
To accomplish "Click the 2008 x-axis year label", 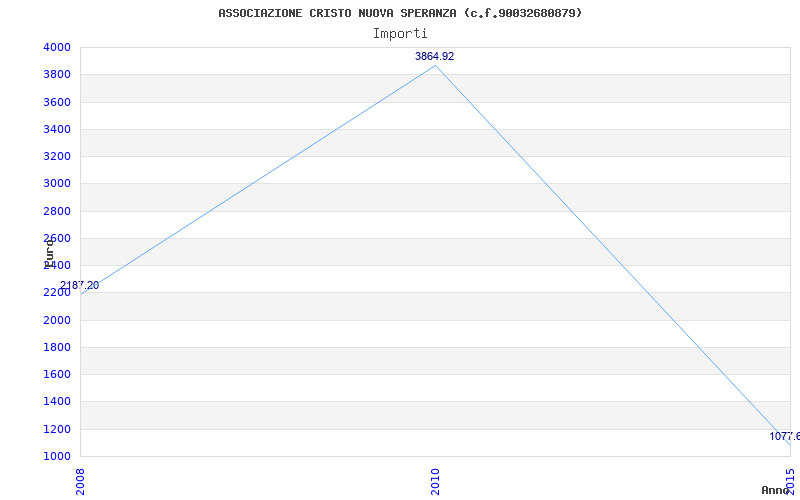I will [x=81, y=481].
